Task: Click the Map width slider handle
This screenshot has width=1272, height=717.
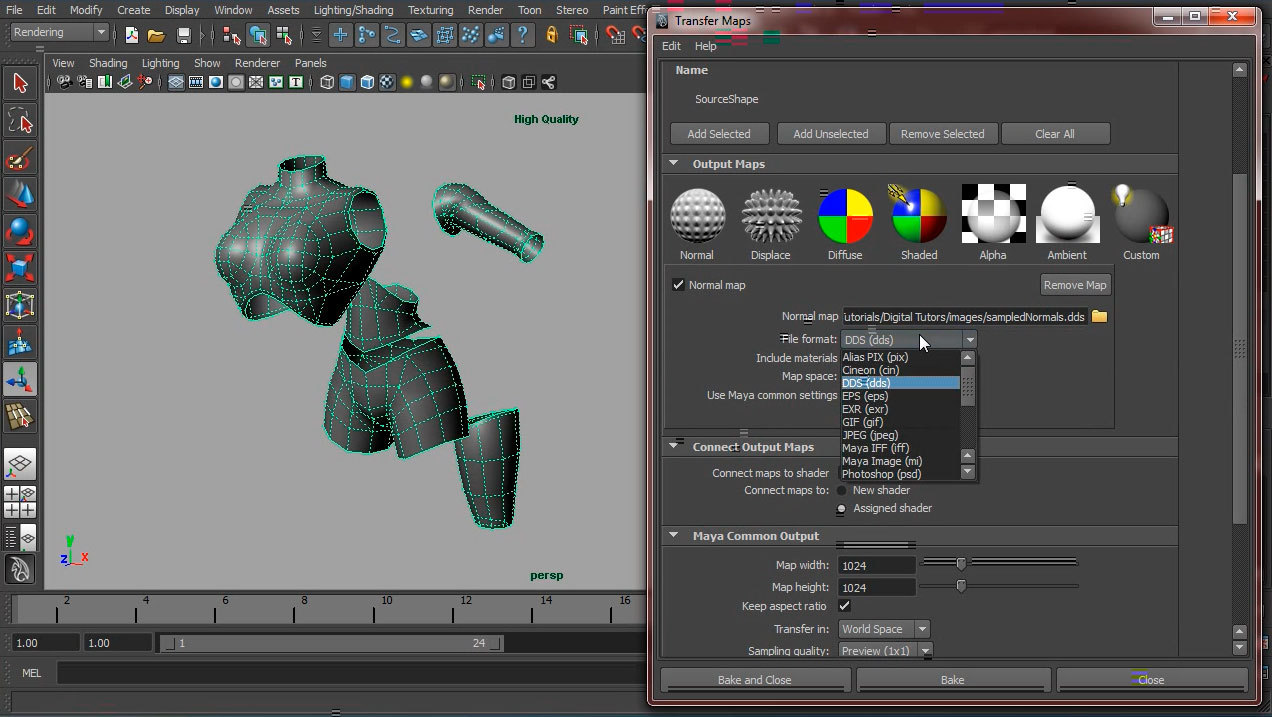Action: pos(961,564)
